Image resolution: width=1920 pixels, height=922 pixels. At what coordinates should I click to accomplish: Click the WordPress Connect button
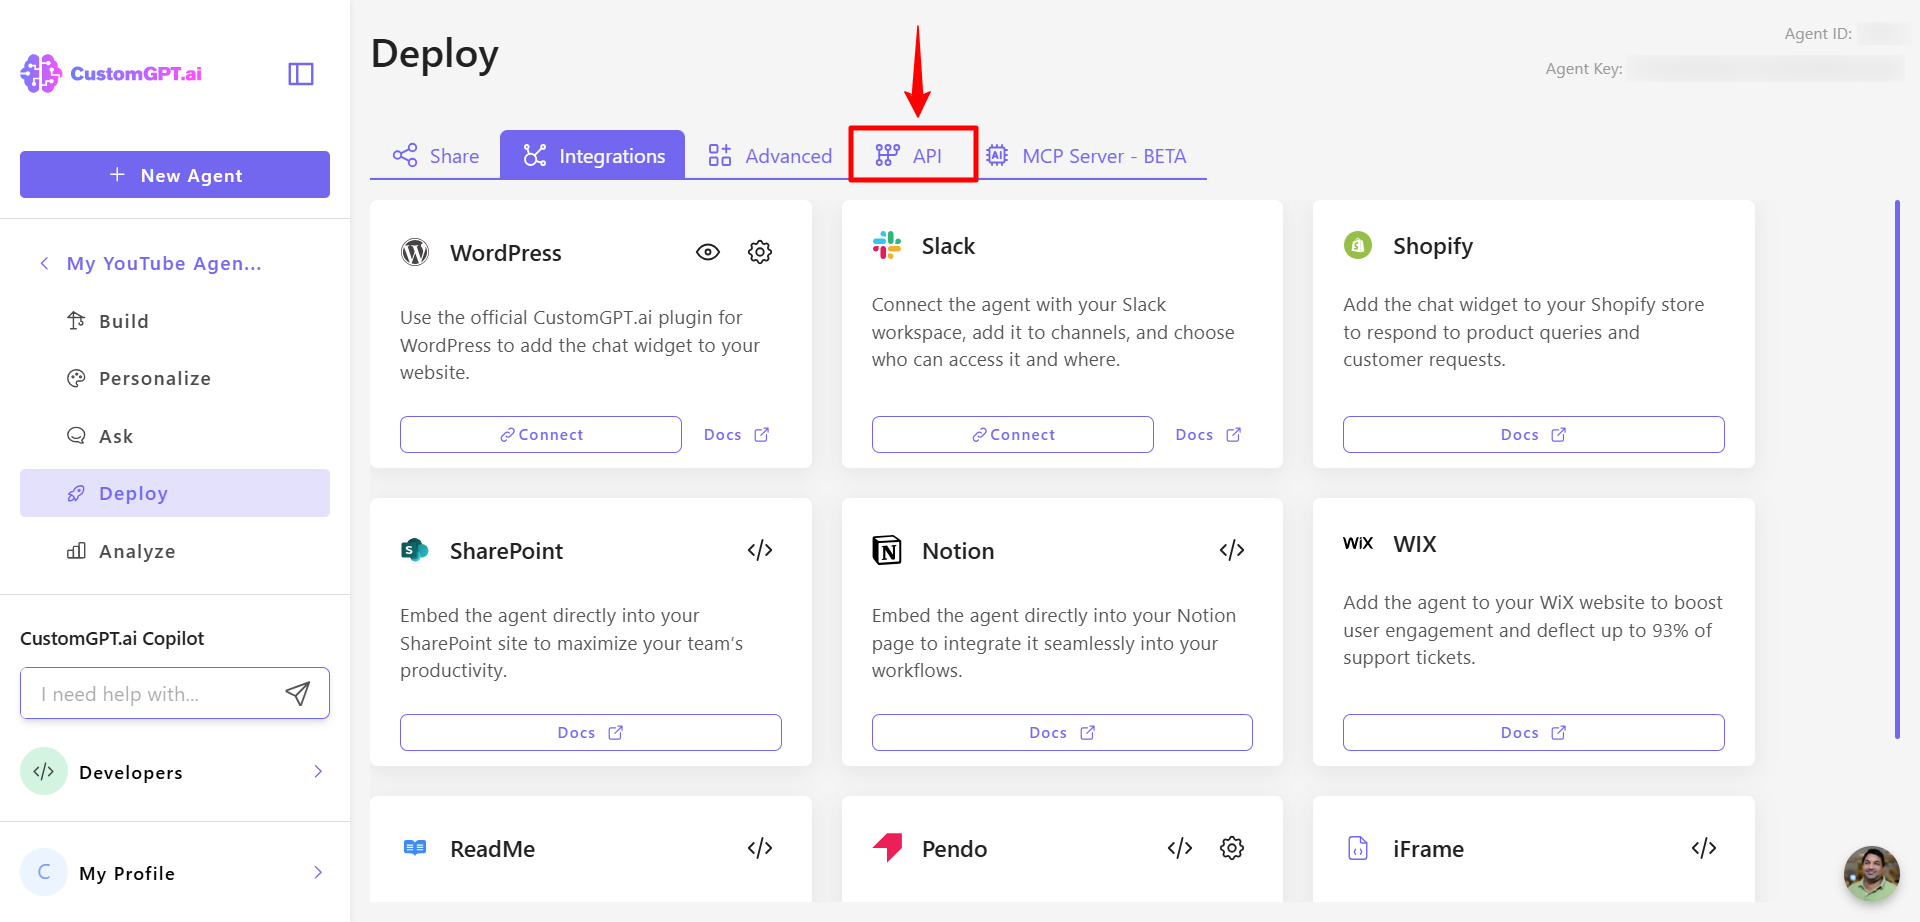tap(541, 435)
